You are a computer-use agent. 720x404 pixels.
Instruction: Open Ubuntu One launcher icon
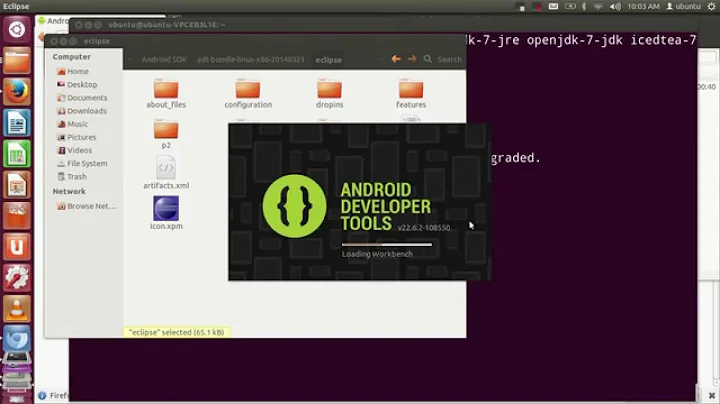tap(17, 247)
